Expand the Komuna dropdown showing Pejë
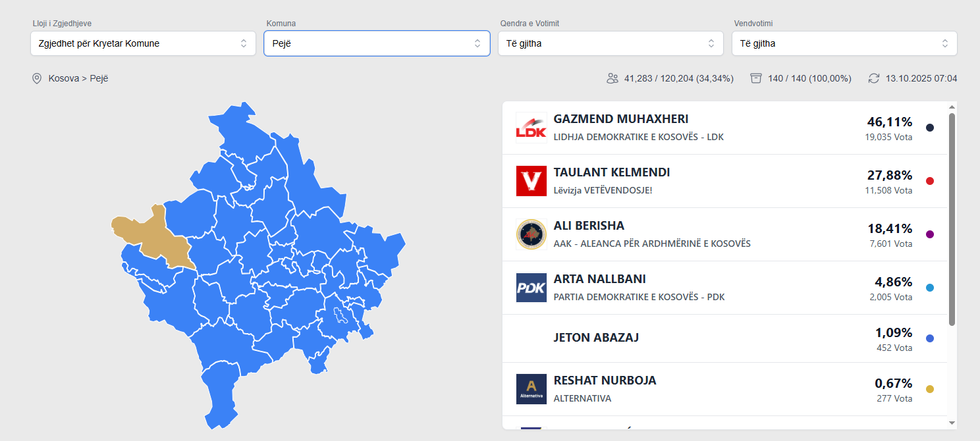Screen dimensions: 980x441 pos(377,44)
